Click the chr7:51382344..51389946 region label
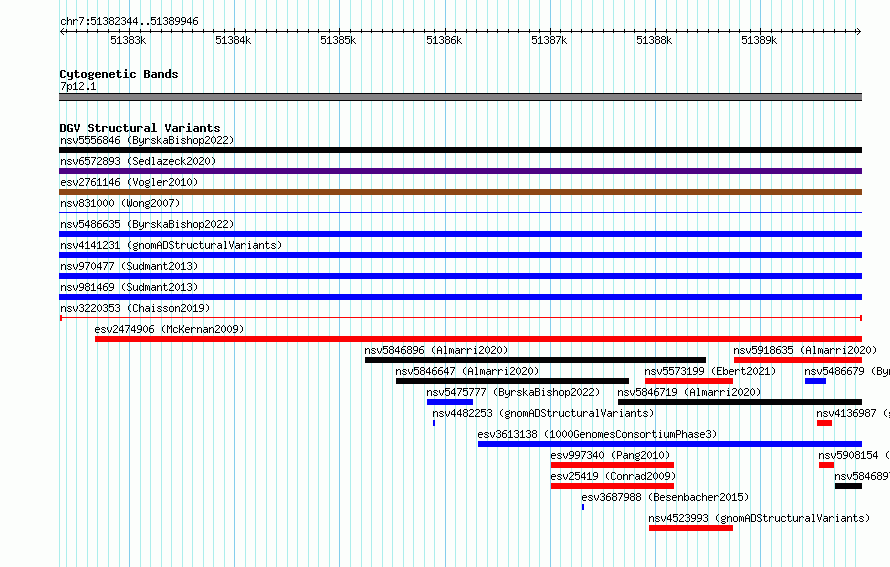This screenshot has height=567, width=890. pos(129,21)
